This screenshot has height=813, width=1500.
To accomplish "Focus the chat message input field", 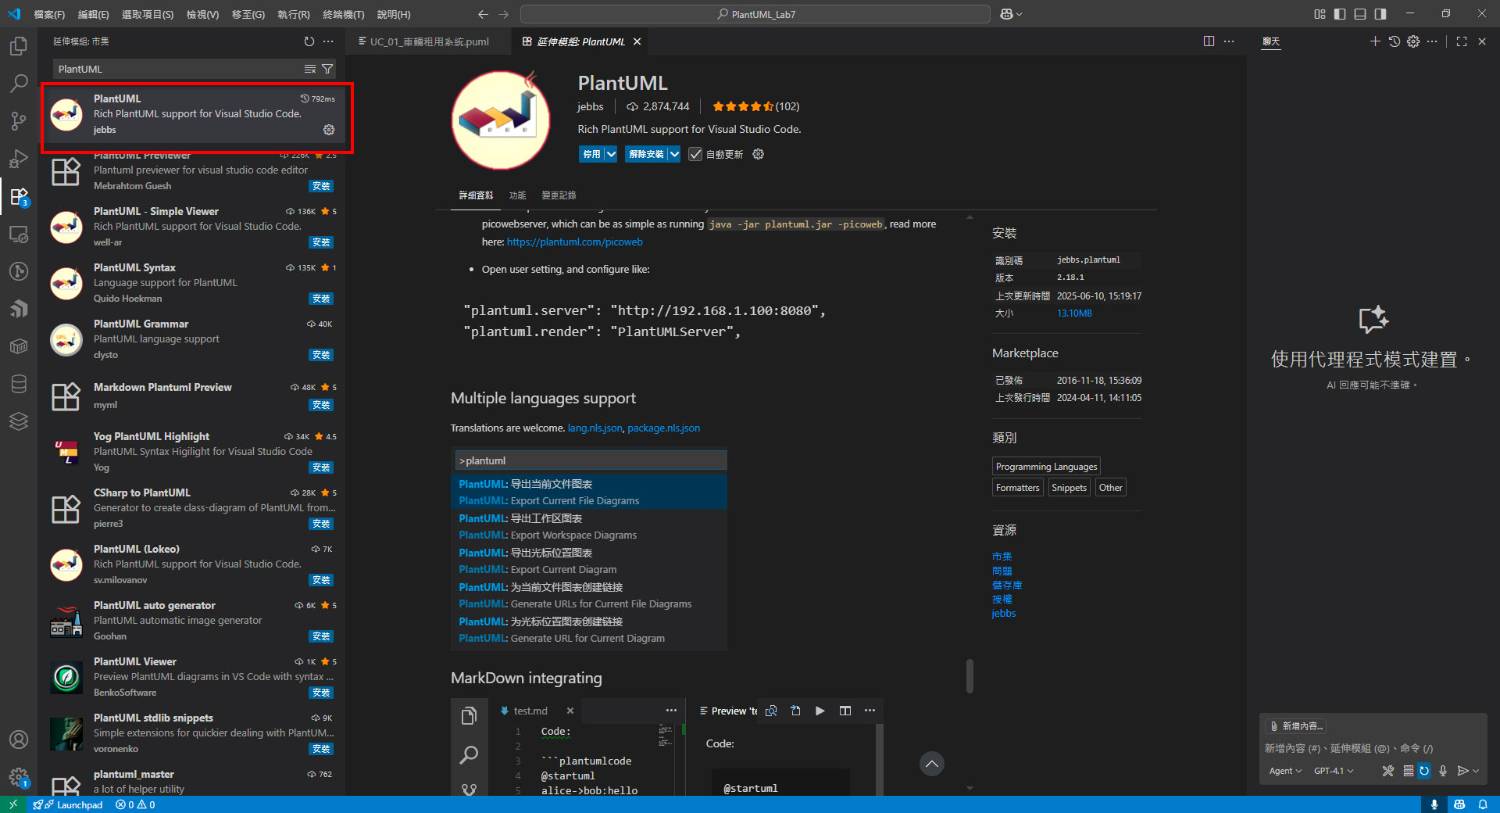I will (1370, 748).
